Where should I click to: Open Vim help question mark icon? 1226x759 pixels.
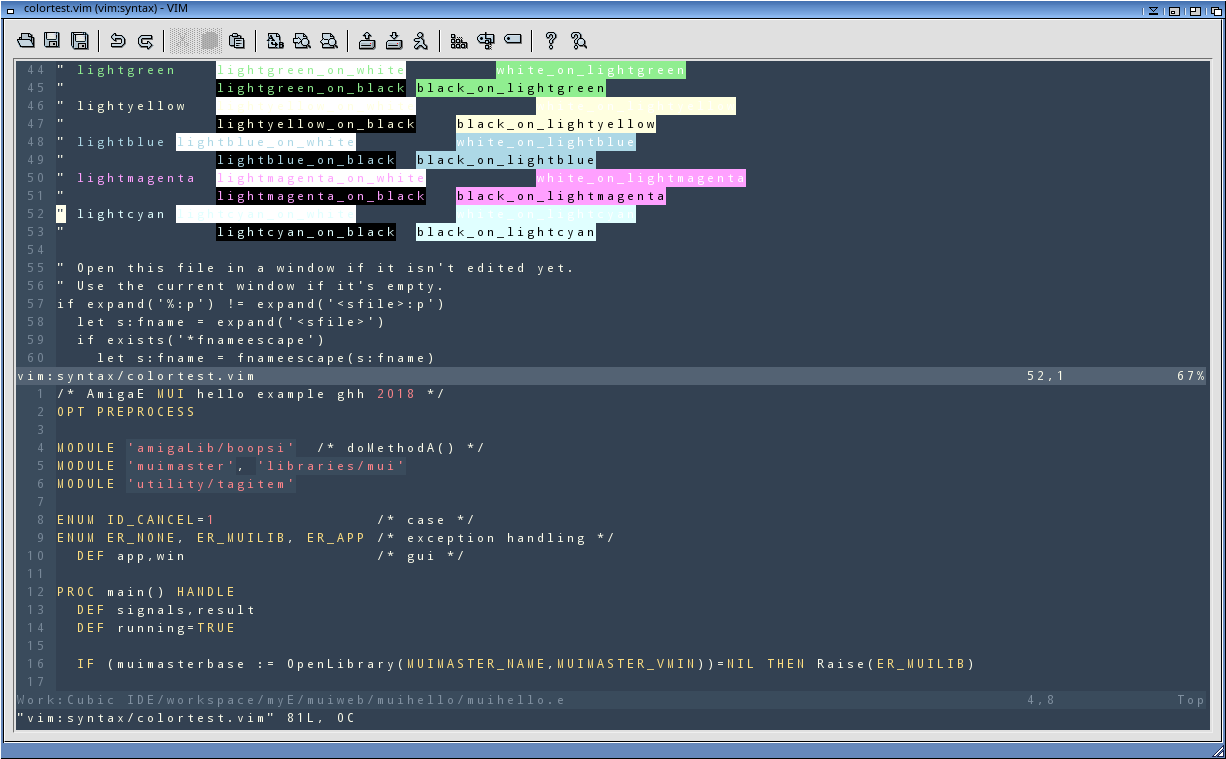click(x=551, y=41)
